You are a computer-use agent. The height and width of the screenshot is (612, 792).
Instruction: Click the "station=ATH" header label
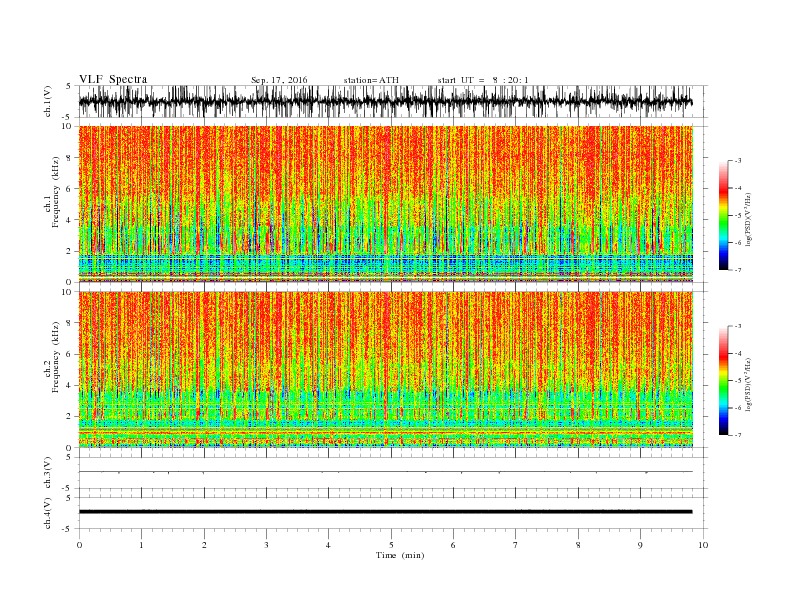point(371,80)
